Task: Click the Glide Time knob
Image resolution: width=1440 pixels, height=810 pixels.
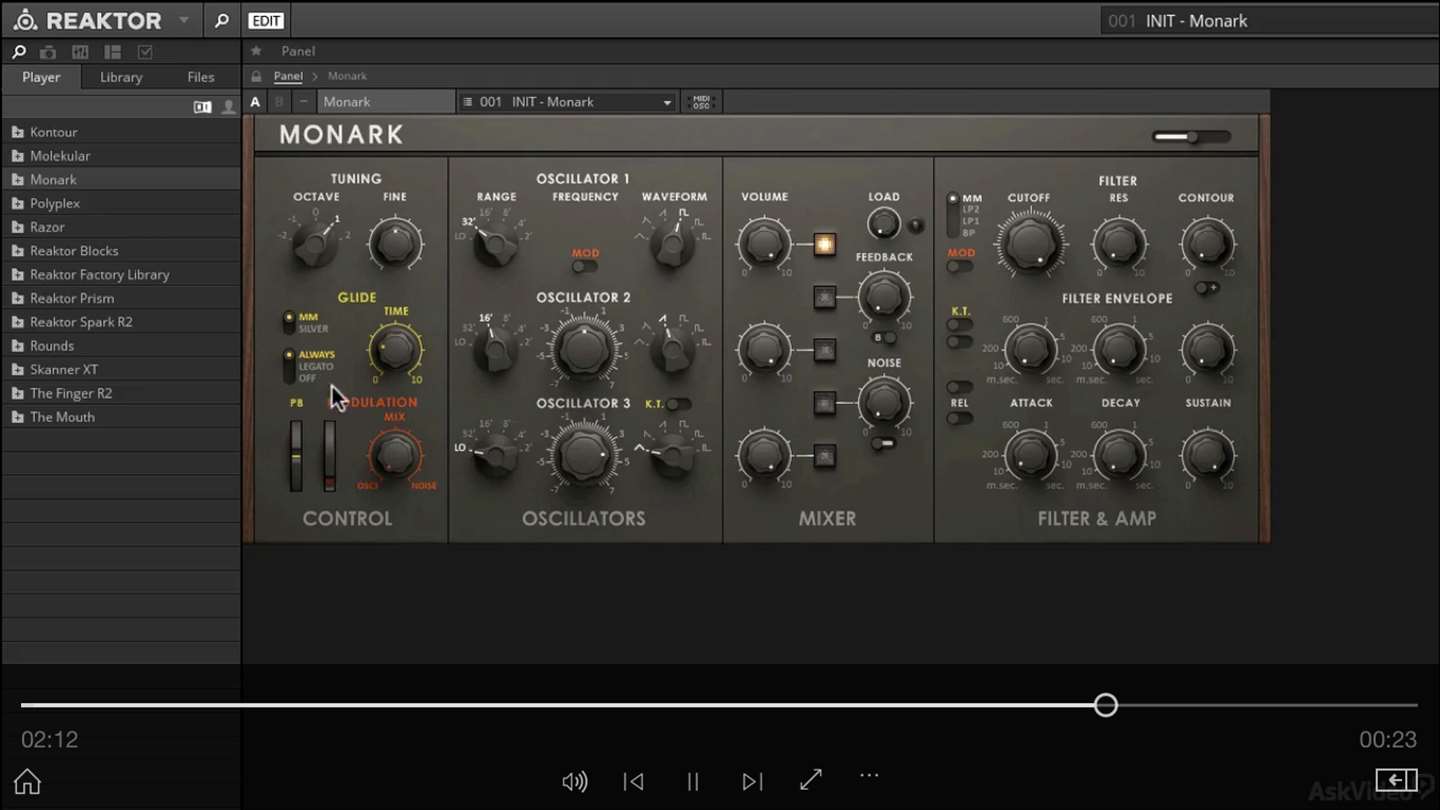Action: 396,348
